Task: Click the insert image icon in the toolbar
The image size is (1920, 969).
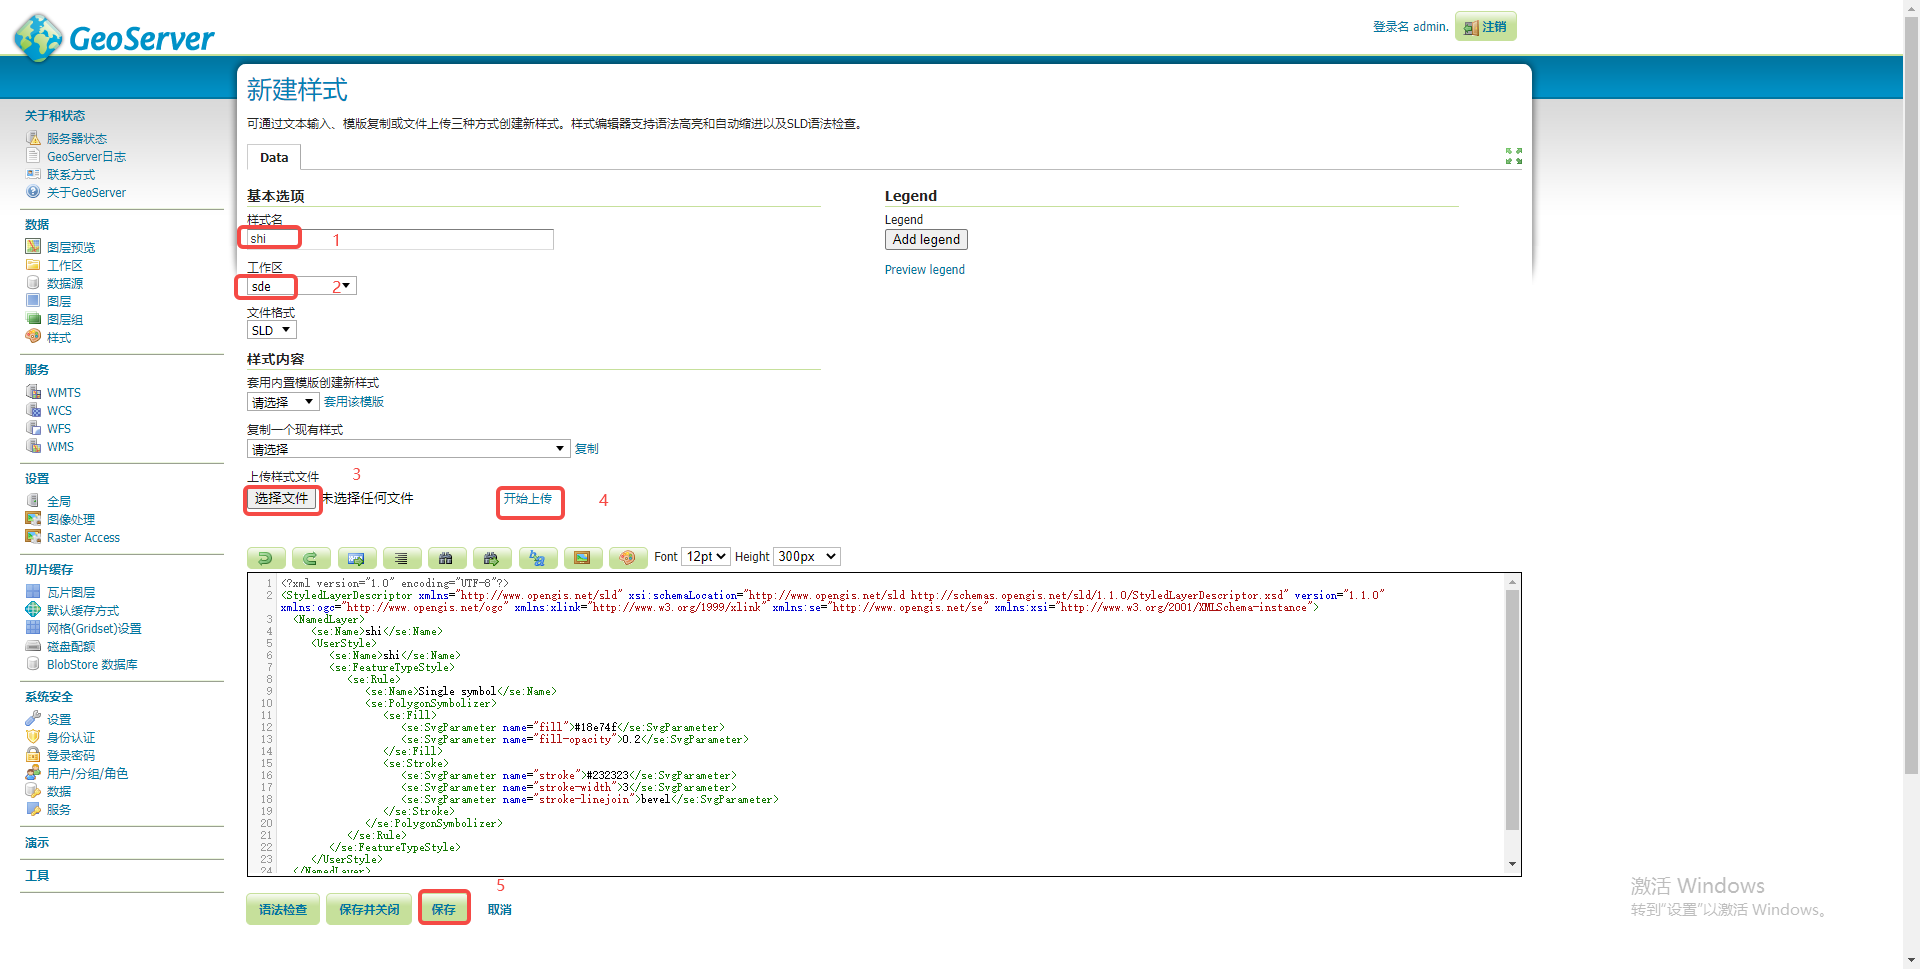Action: (x=583, y=558)
